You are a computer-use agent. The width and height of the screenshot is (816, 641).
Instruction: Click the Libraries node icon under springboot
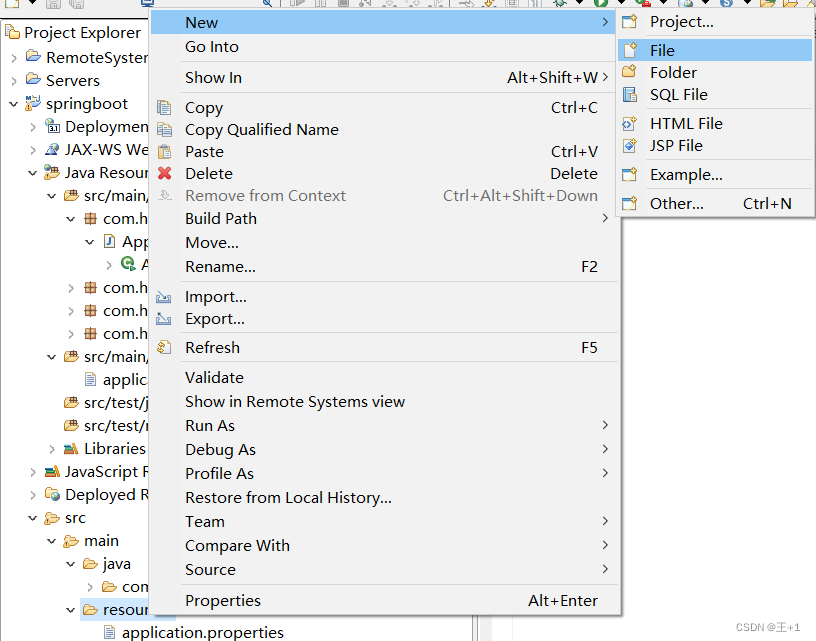click(70, 448)
